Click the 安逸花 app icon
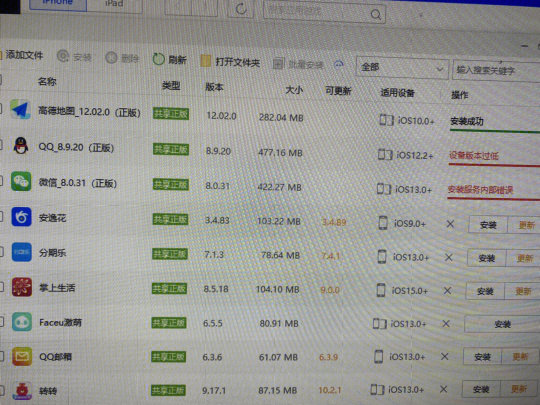The width and height of the screenshot is (540, 405). click(21, 217)
